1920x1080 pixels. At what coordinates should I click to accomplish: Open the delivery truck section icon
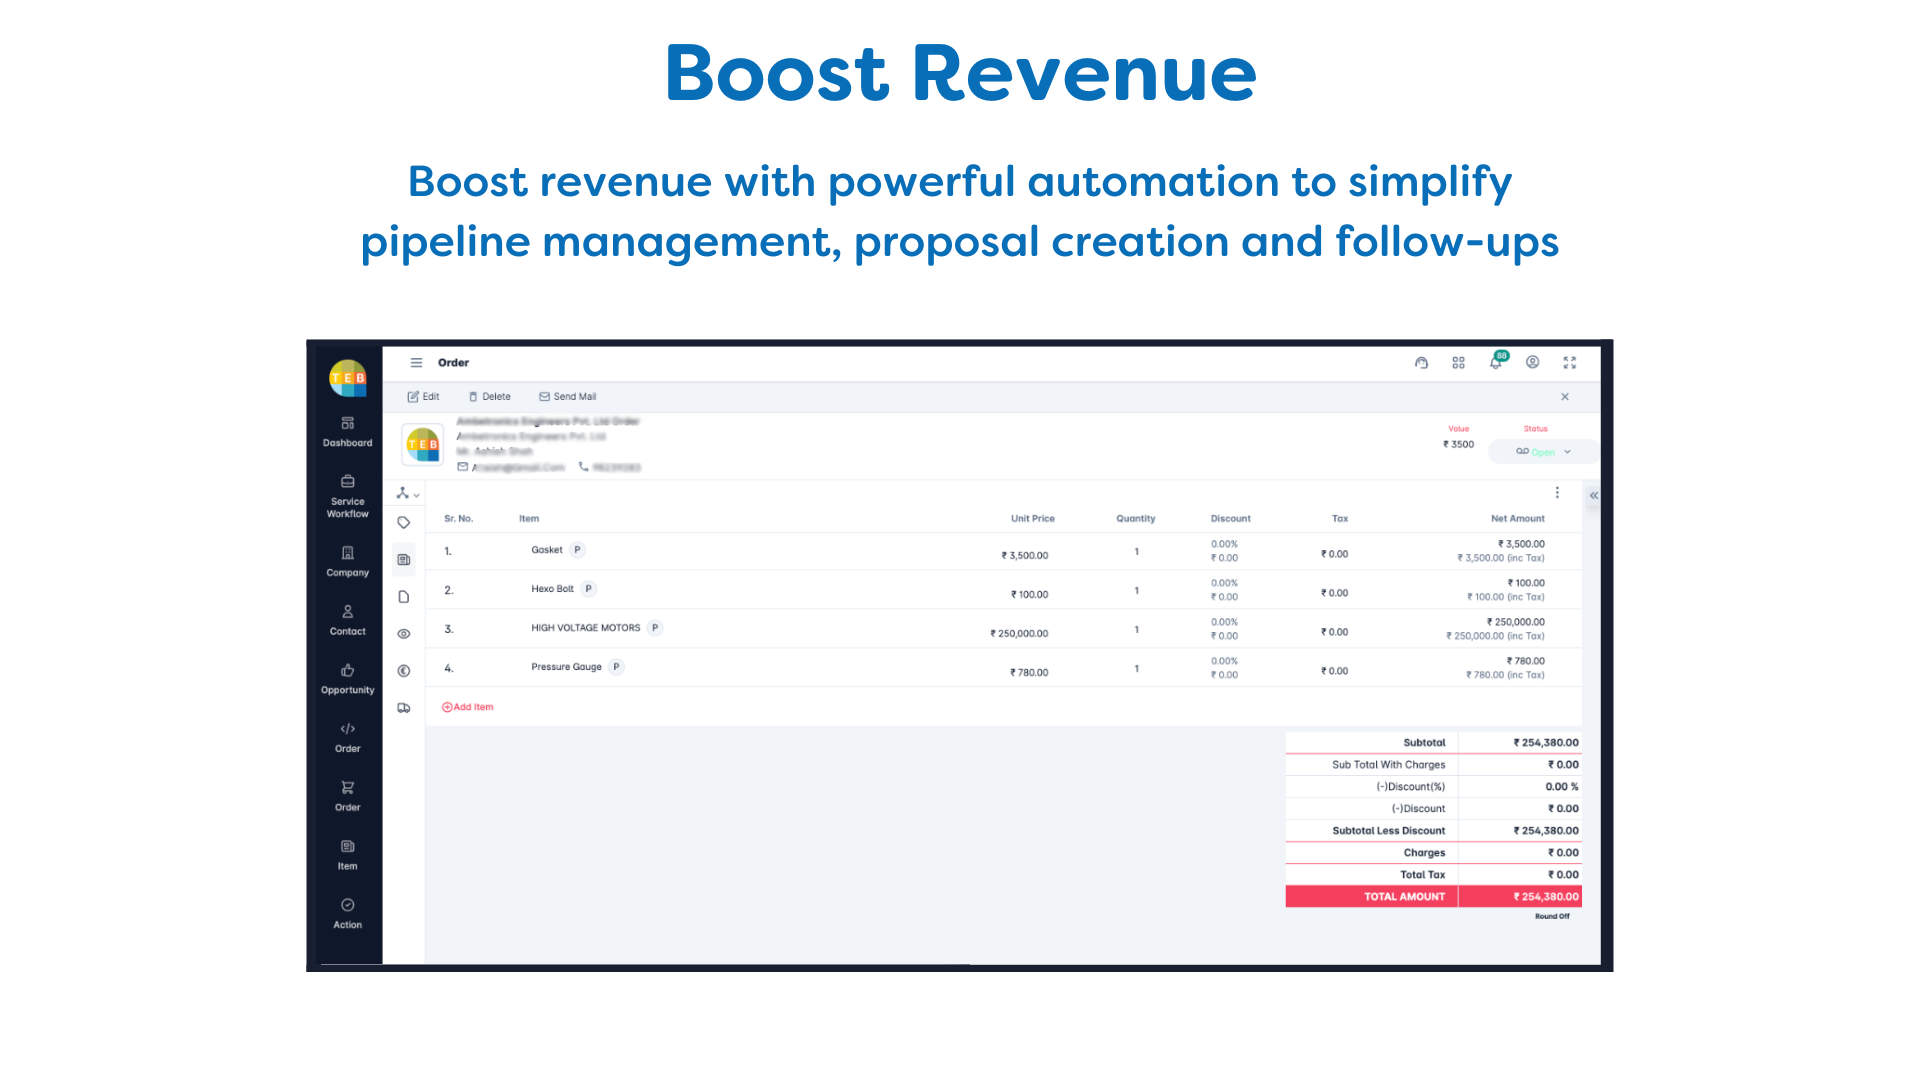[x=404, y=708]
